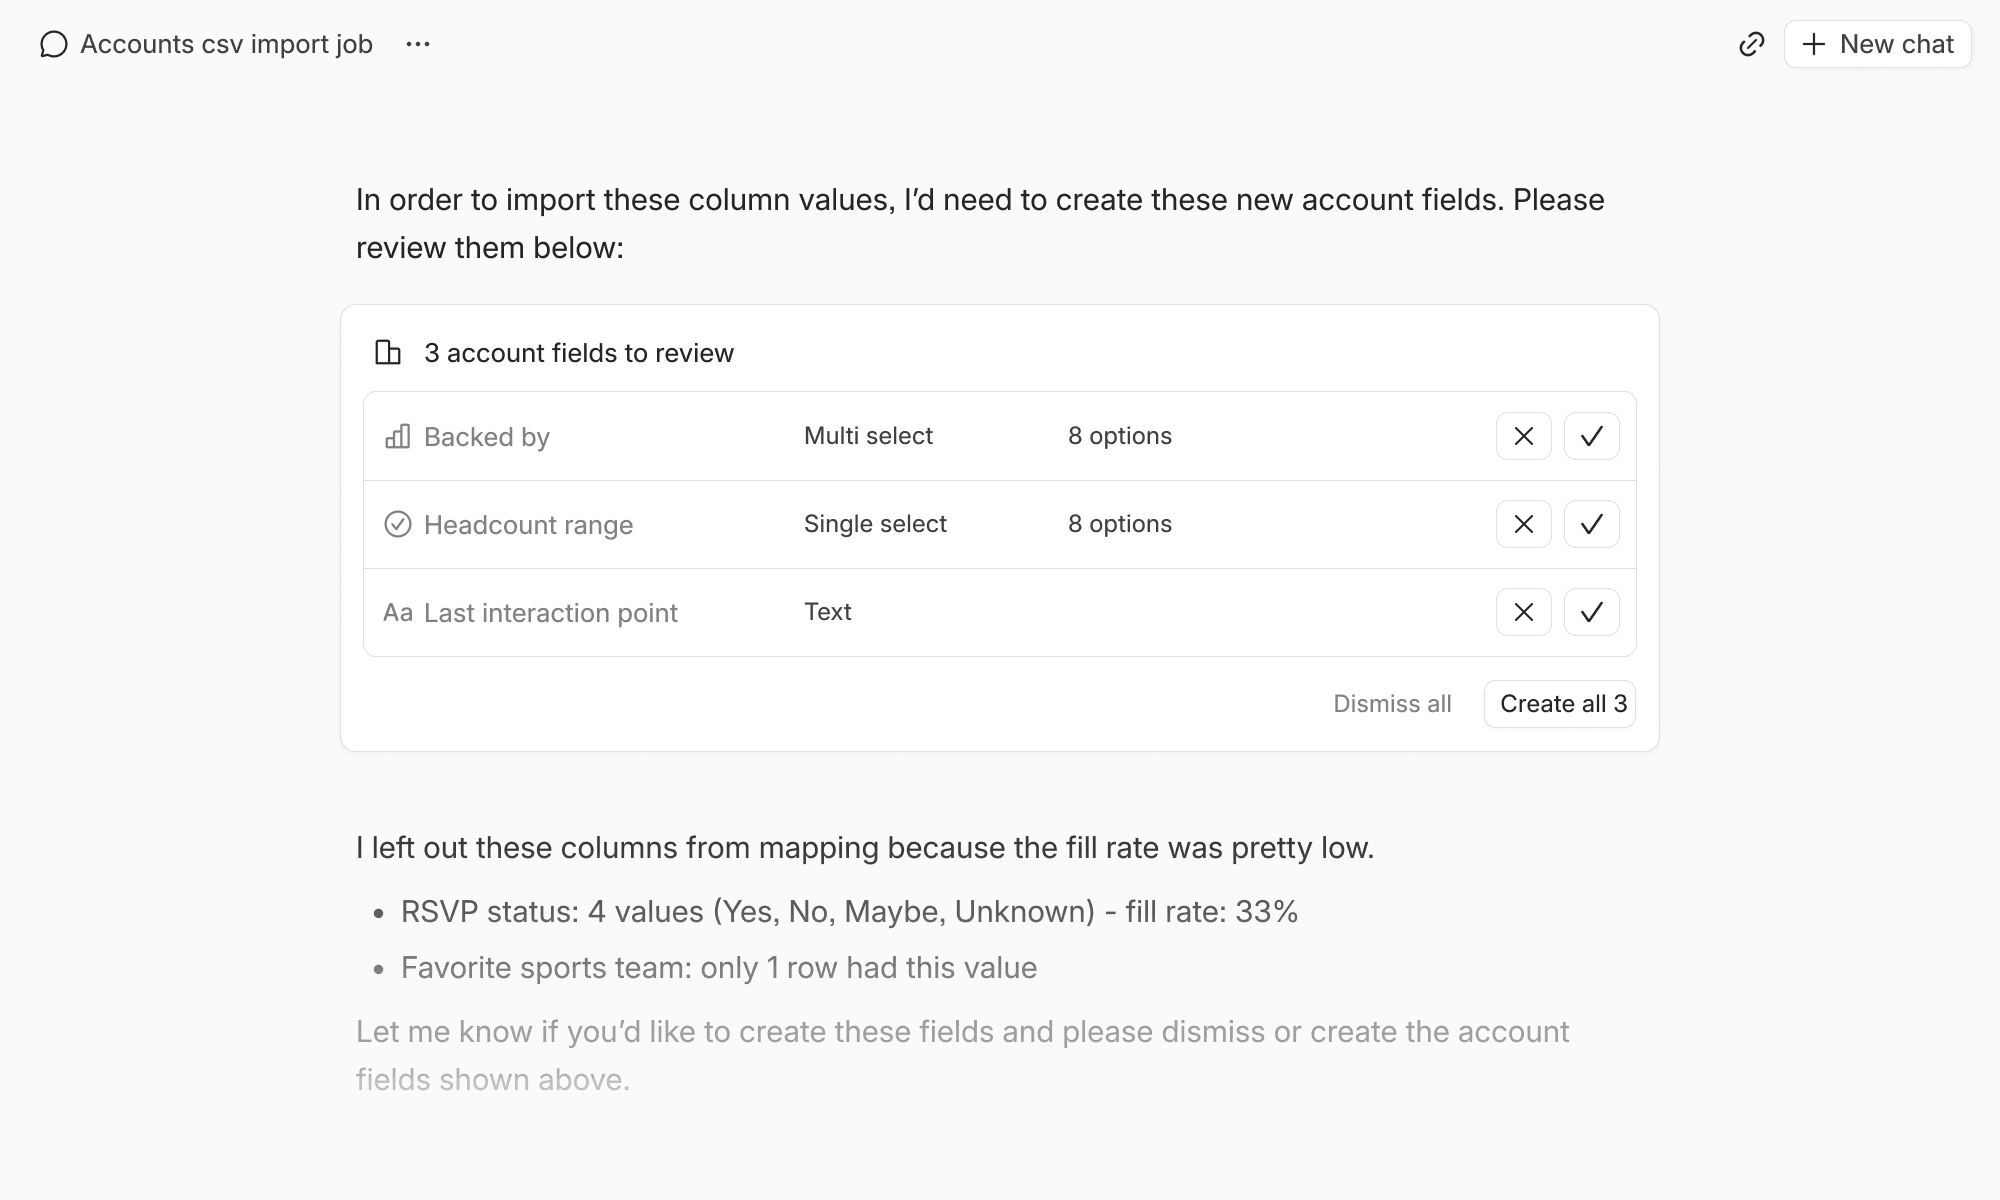This screenshot has width=2000, height=1200.
Task: Confirm the Last interaction point field
Action: pyautogui.click(x=1591, y=612)
